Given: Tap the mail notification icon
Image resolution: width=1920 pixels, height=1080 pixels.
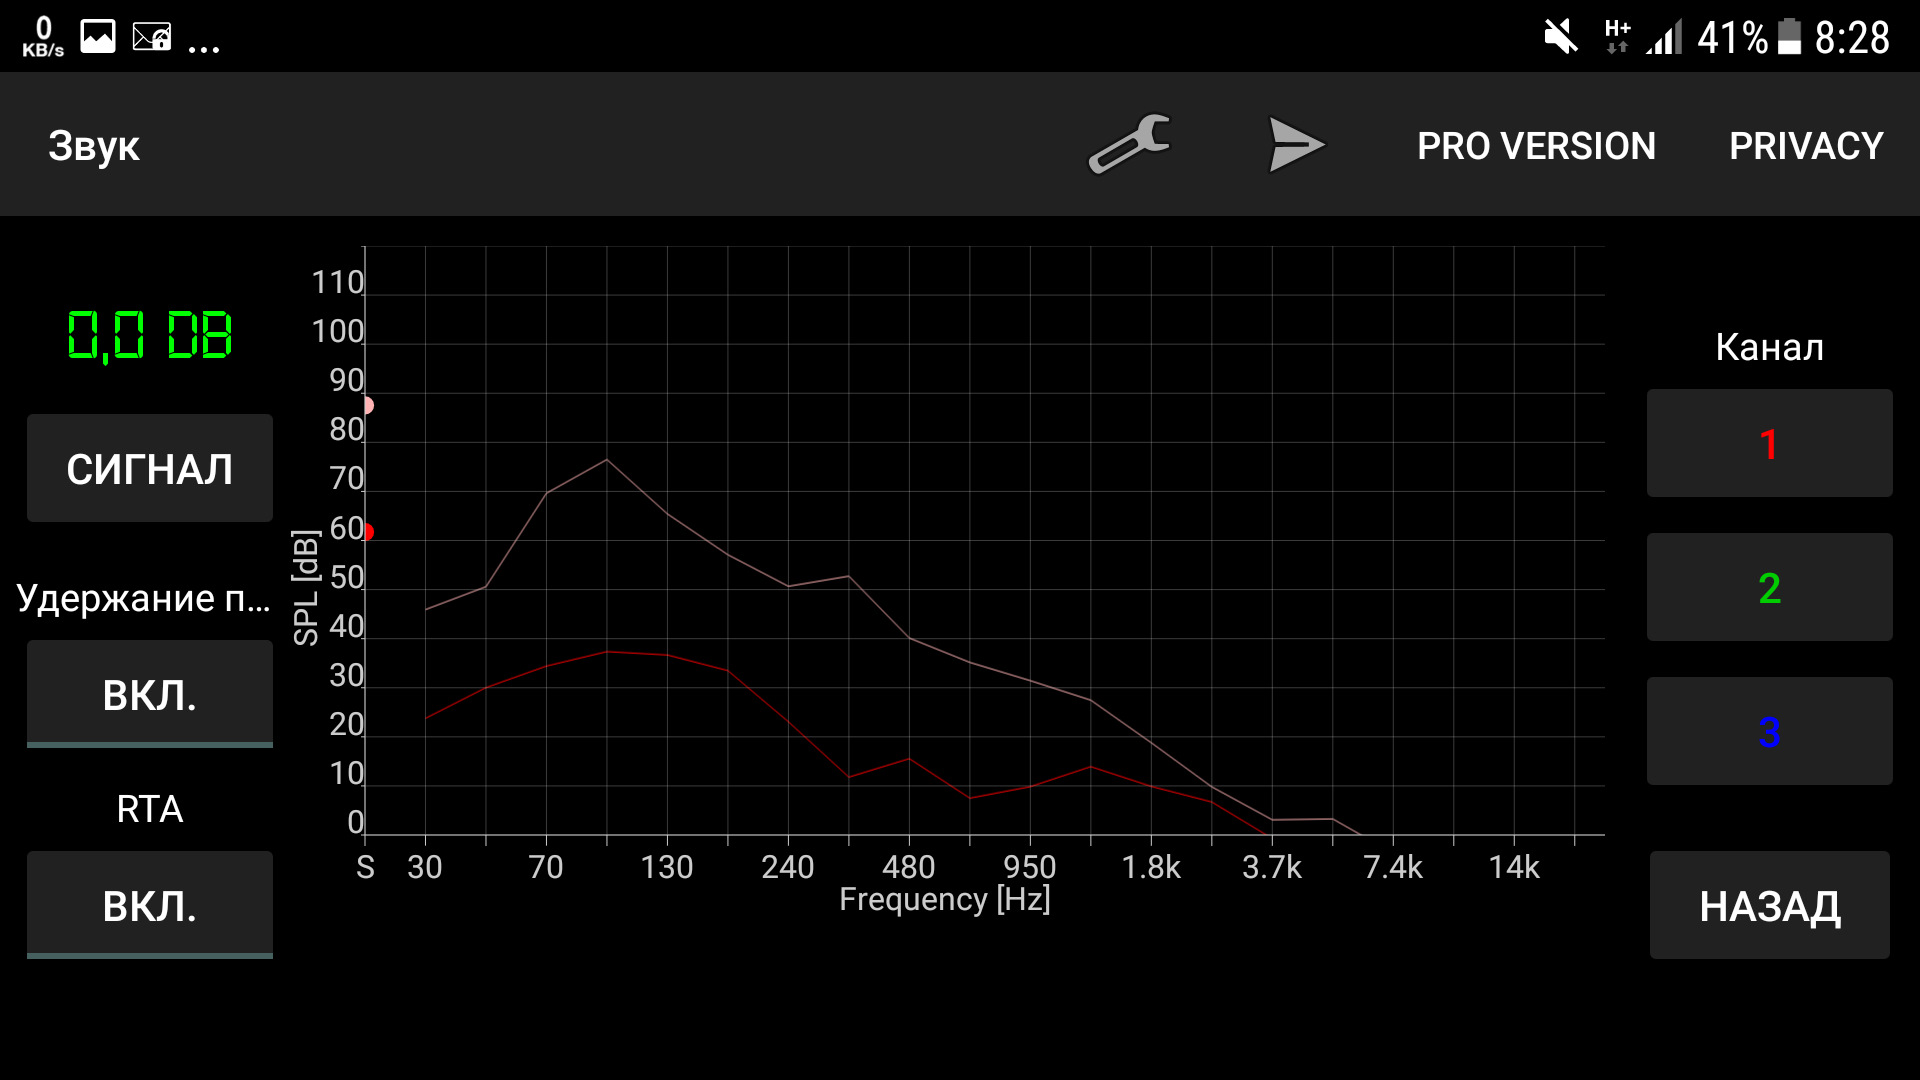Looking at the screenshot, I should 152,38.
